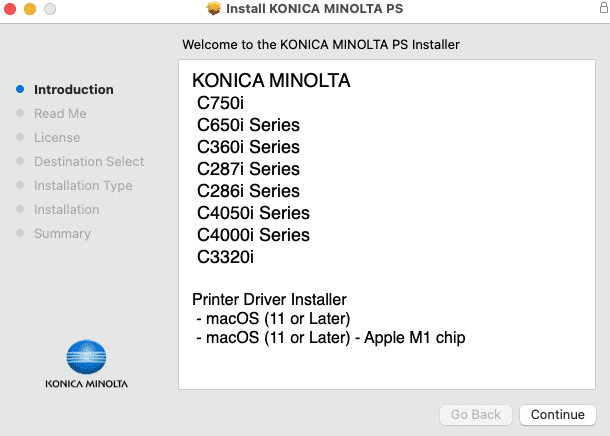Screen dimensions: 610x436
Task: Click the C4050i Series text line
Action: point(253,213)
